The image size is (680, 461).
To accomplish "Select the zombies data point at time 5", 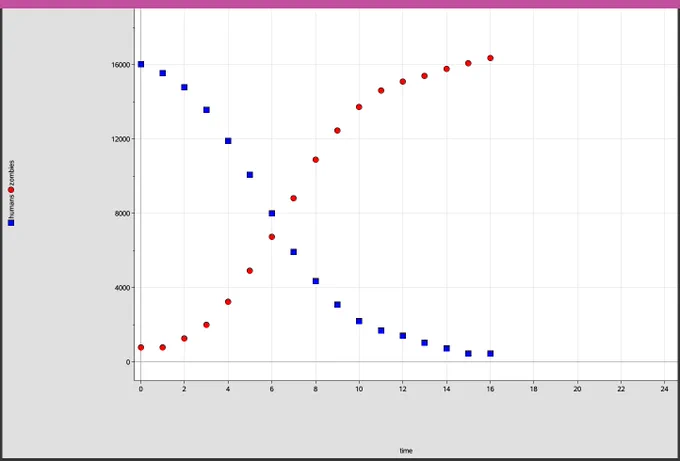I will (x=250, y=271).
